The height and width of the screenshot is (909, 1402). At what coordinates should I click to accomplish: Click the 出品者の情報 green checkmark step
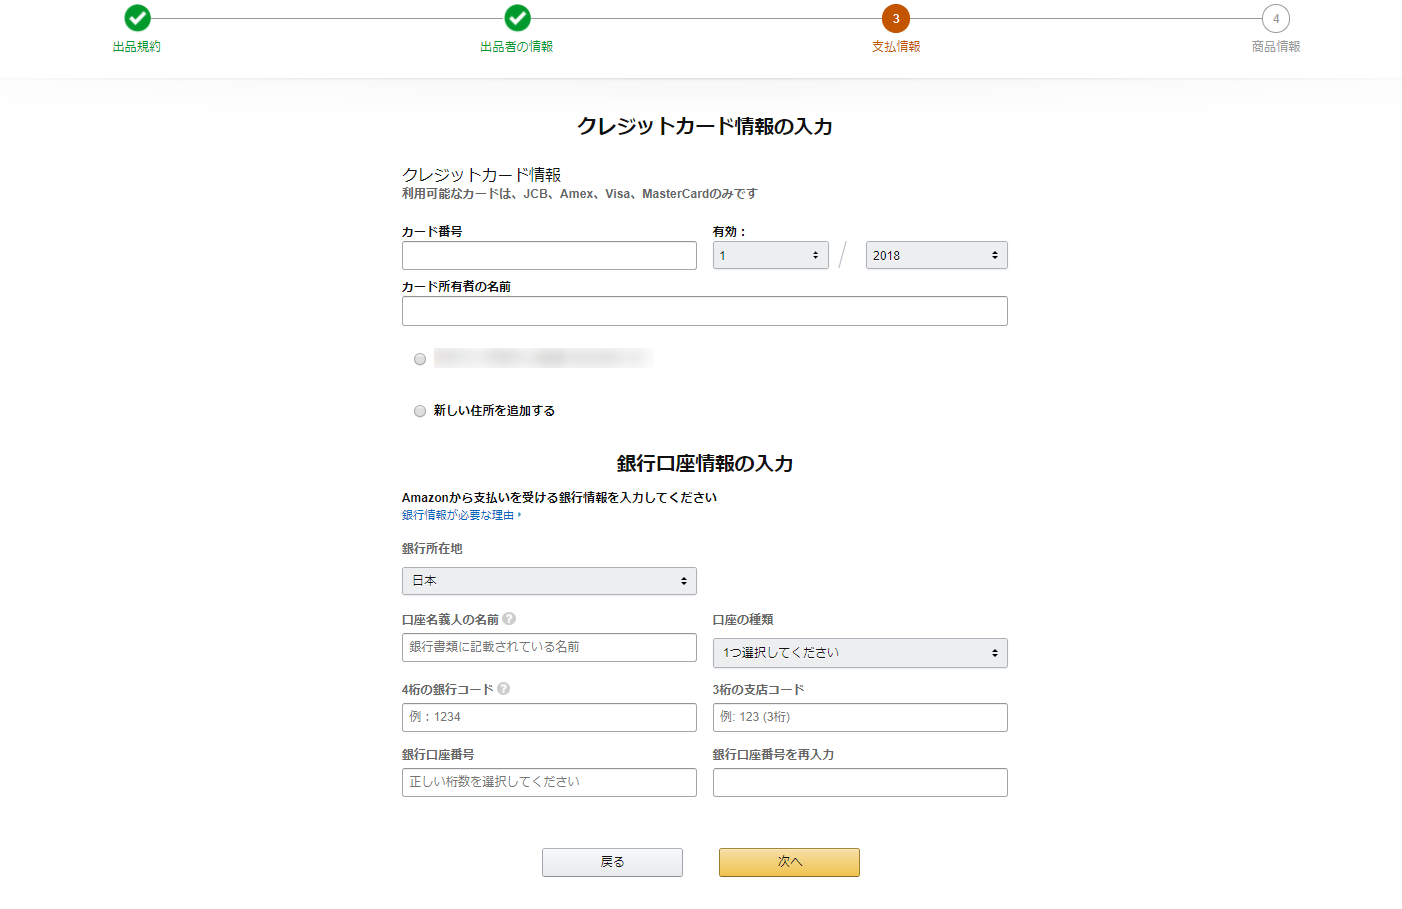[517, 18]
